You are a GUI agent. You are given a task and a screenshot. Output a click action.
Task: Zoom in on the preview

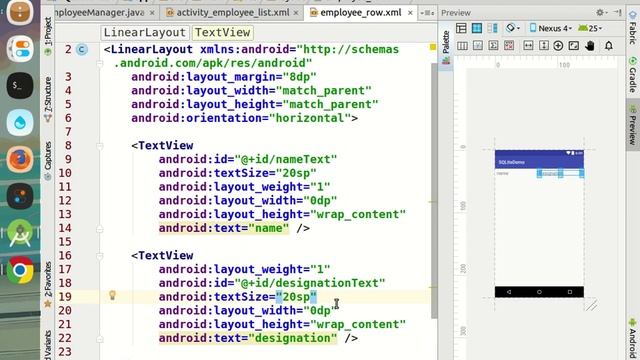pos(558,45)
